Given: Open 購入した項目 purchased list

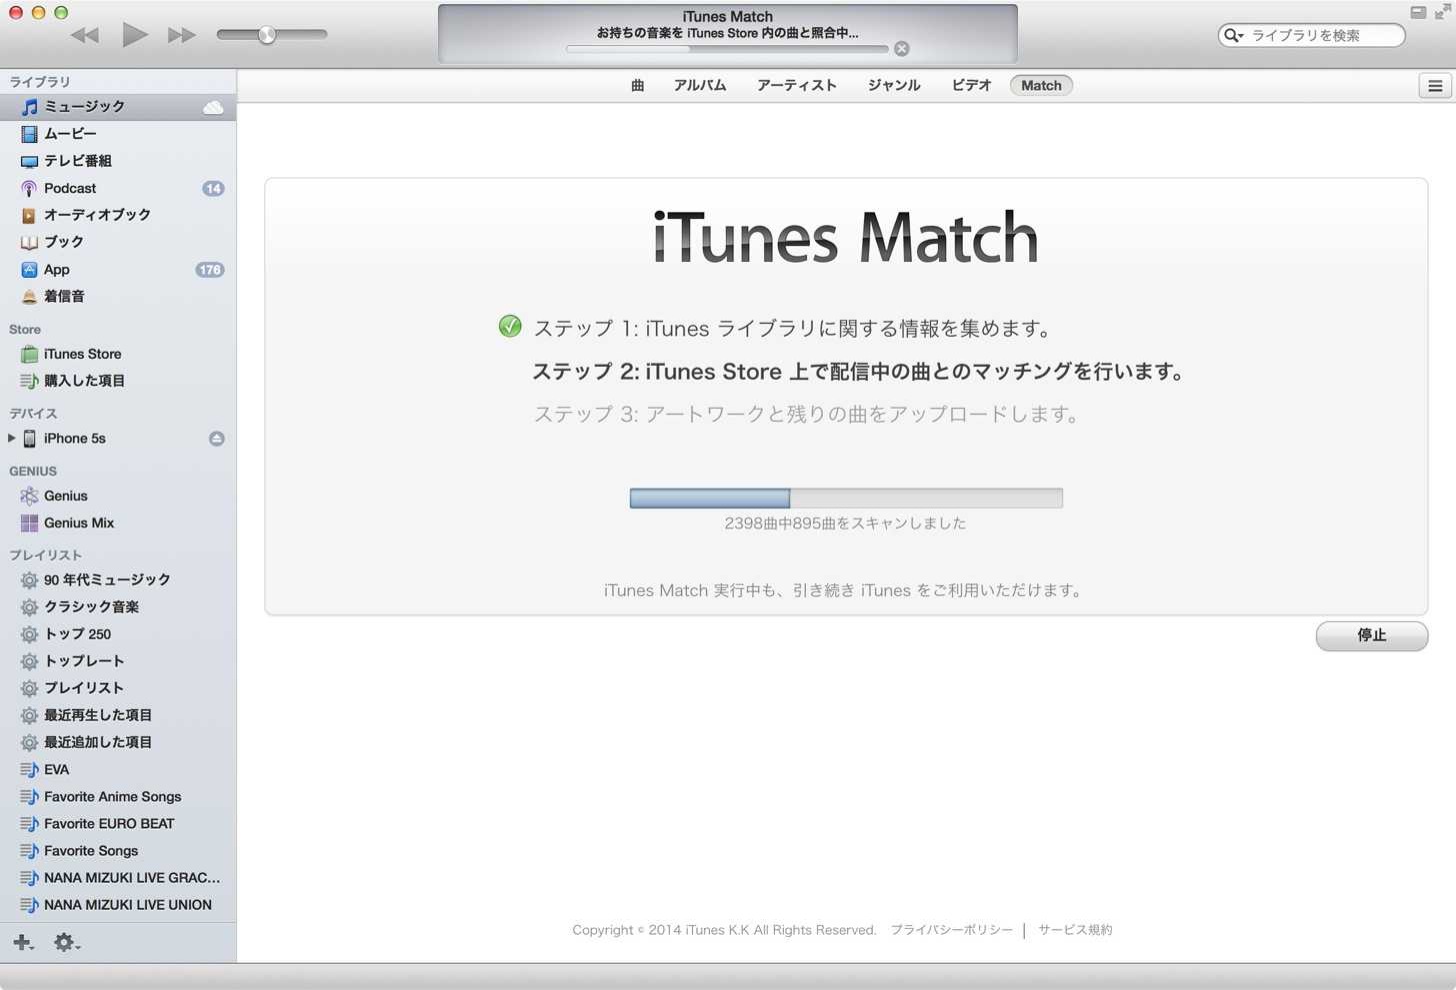Looking at the screenshot, I should [x=118, y=381].
